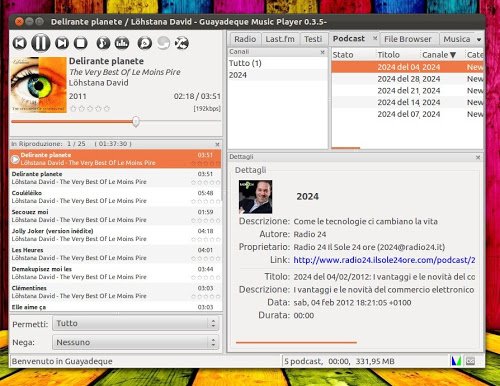This screenshot has width=500, height=386.
Task: Select second Delirante planete playlist entry
Action: tap(115, 178)
